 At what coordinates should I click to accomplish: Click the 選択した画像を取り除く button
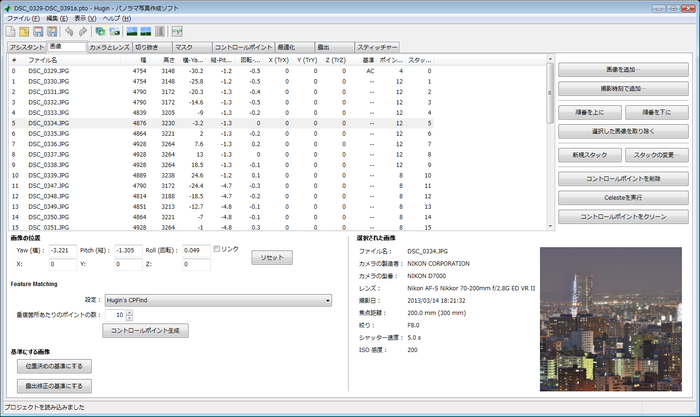pos(623,132)
